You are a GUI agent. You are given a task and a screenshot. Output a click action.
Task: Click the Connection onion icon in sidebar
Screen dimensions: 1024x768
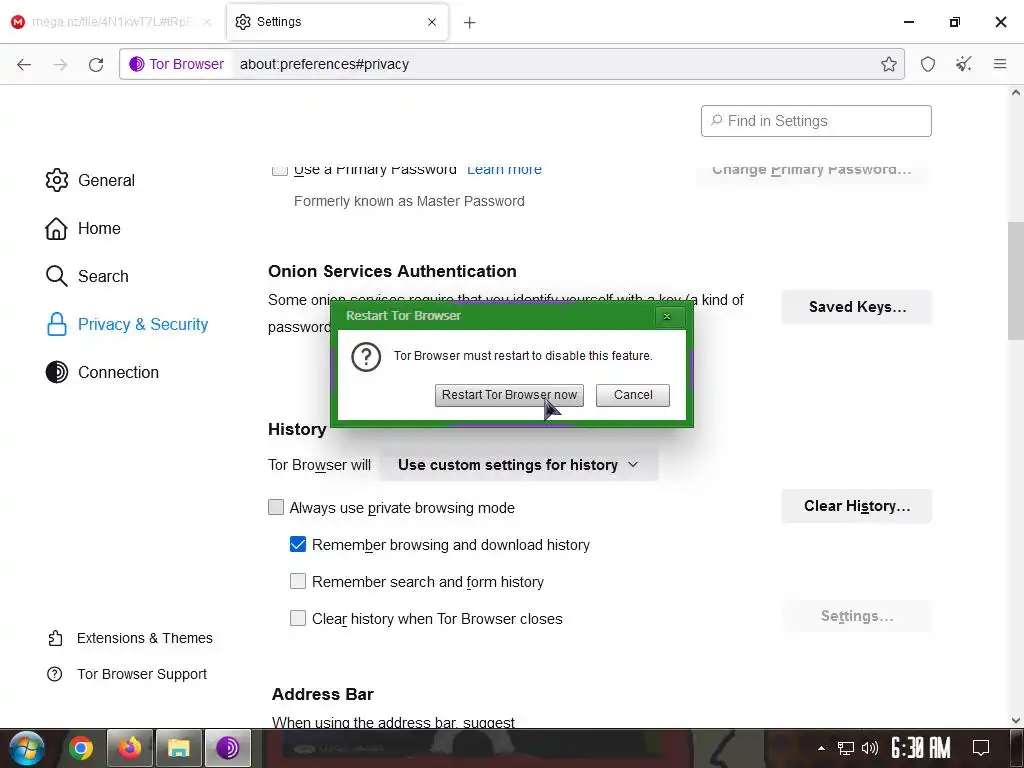57,372
